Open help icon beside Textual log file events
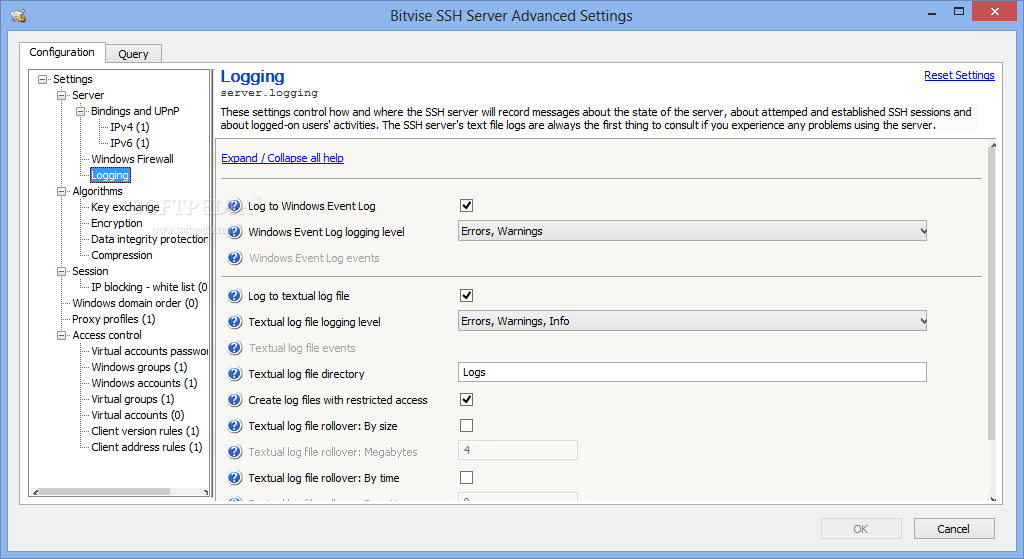 (234, 348)
